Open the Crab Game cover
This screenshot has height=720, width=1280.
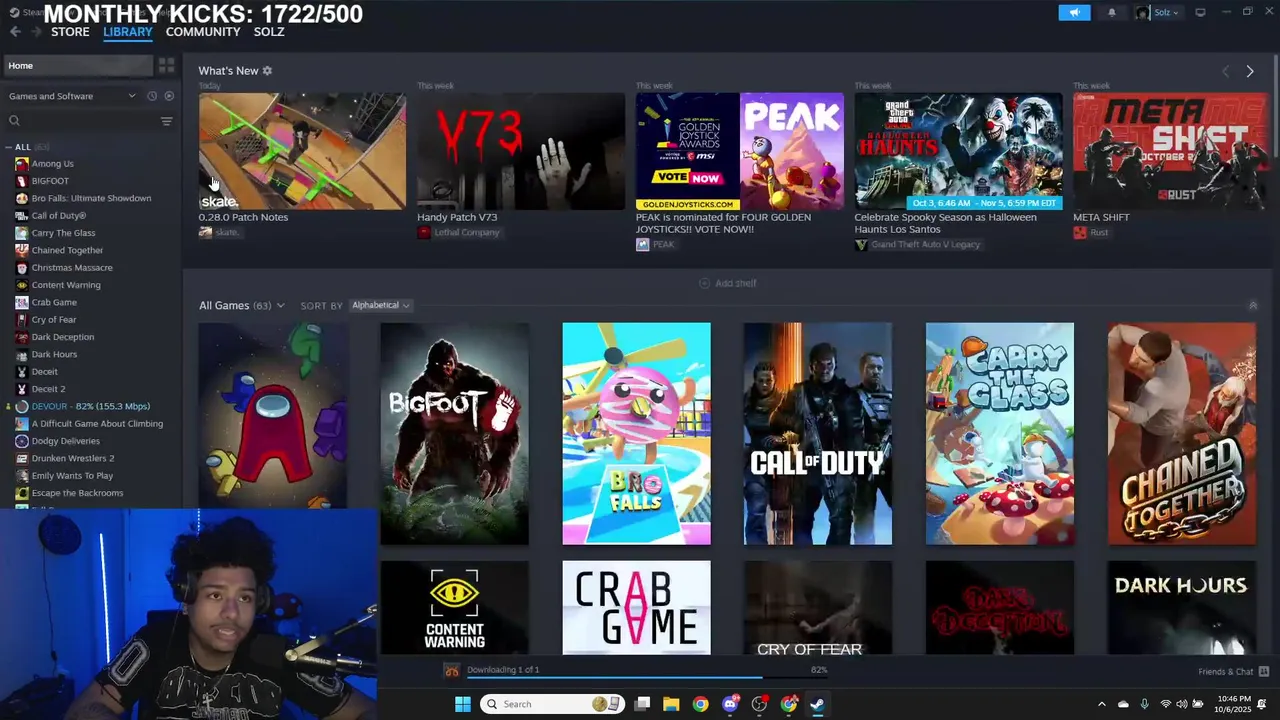pyautogui.click(x=637, y=608)
